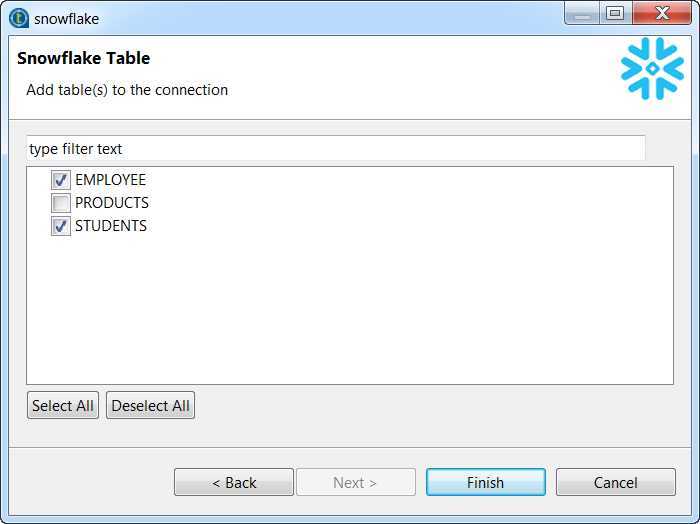Select the EMPLOYEE table row label
700x524 pixels.
[x=110, y=180]
